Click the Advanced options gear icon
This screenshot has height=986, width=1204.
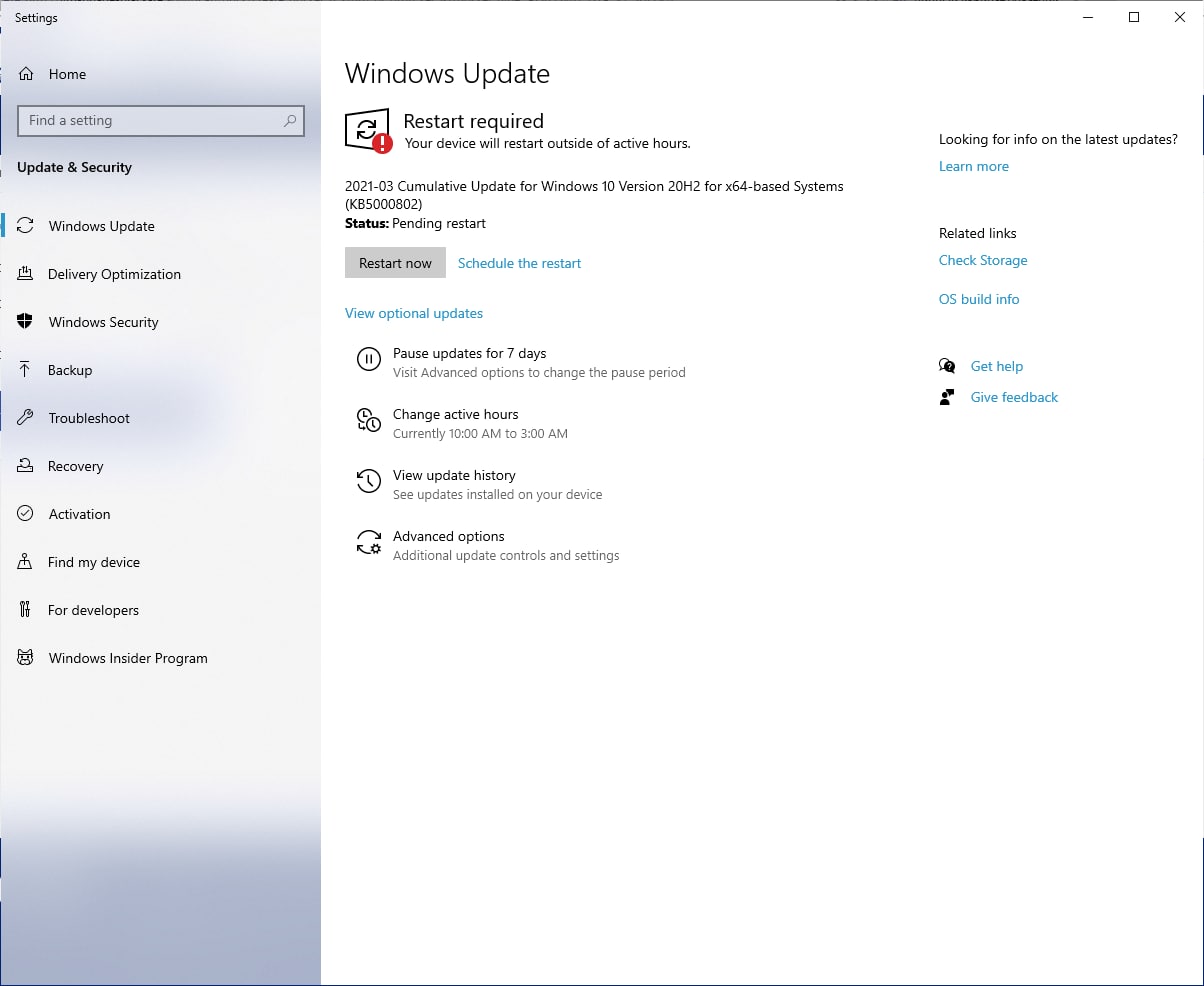point(369,543)
